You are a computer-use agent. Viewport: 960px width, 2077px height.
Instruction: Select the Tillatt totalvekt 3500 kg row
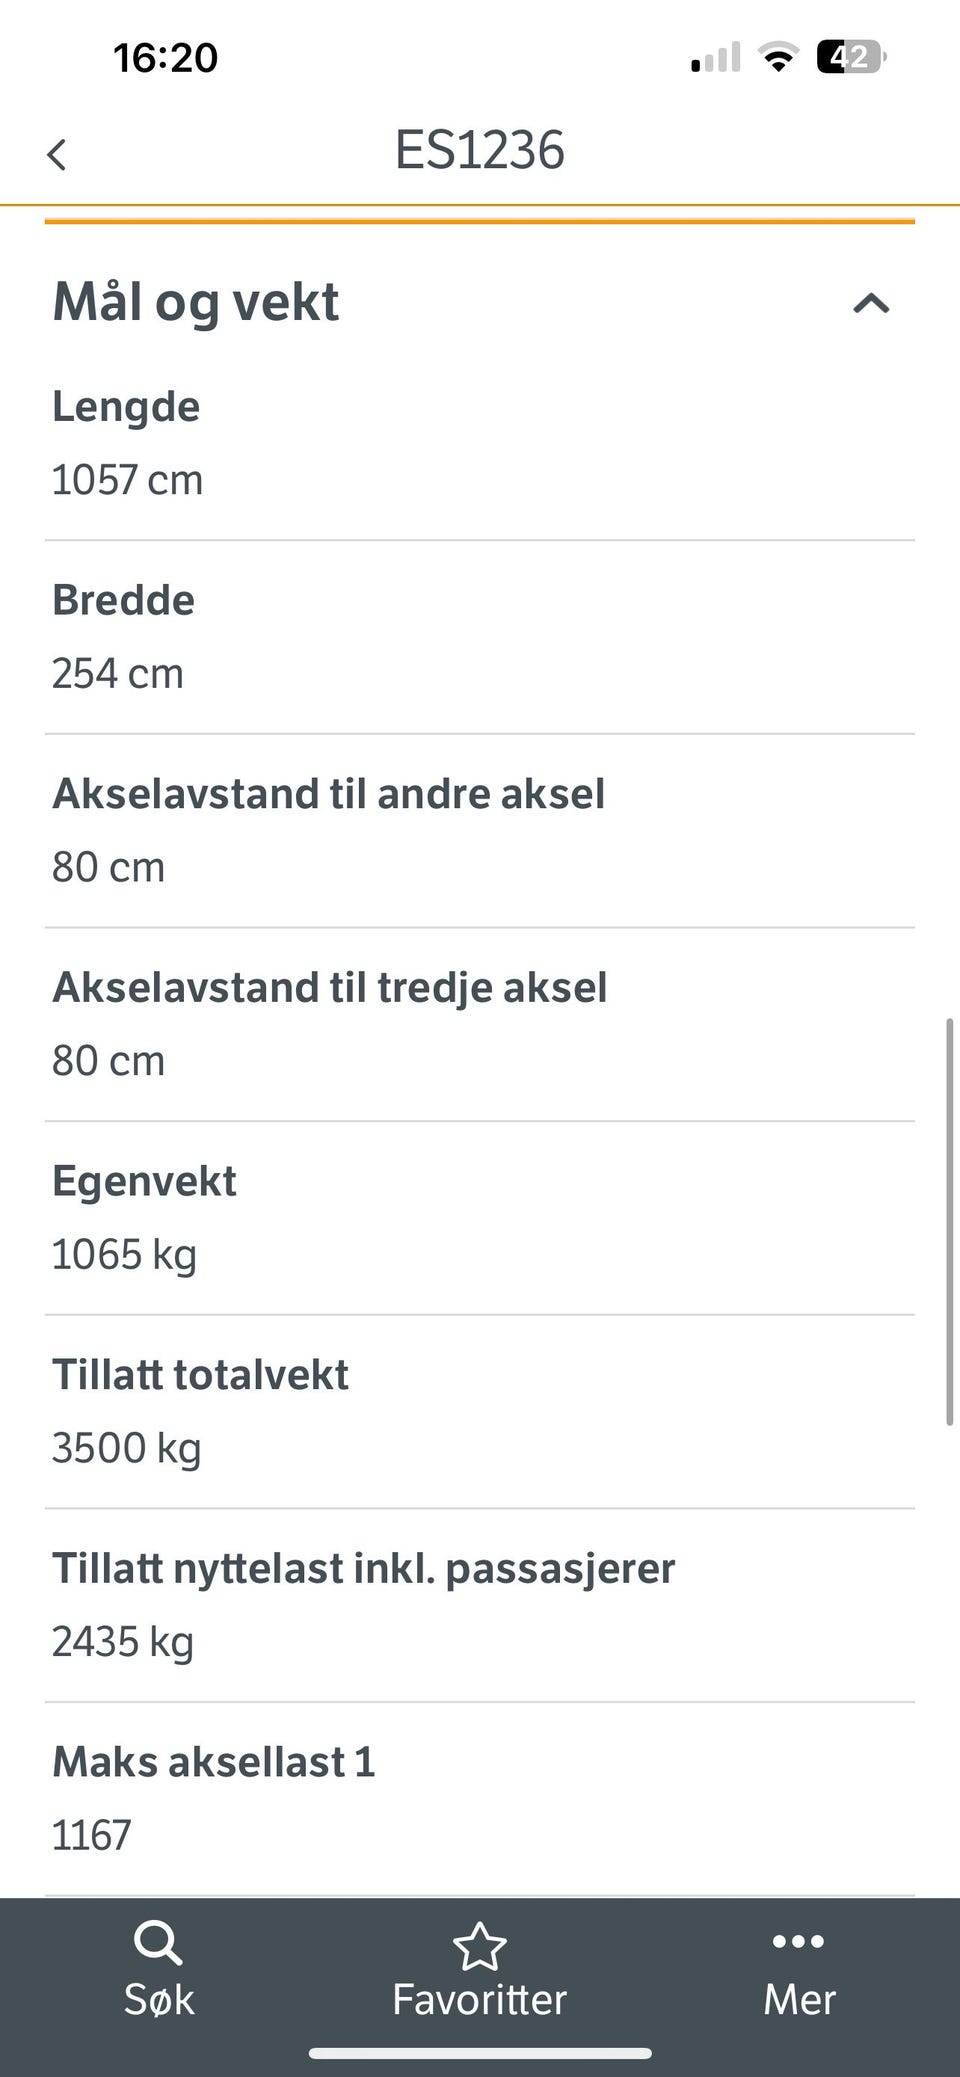tap(480, 1412)
